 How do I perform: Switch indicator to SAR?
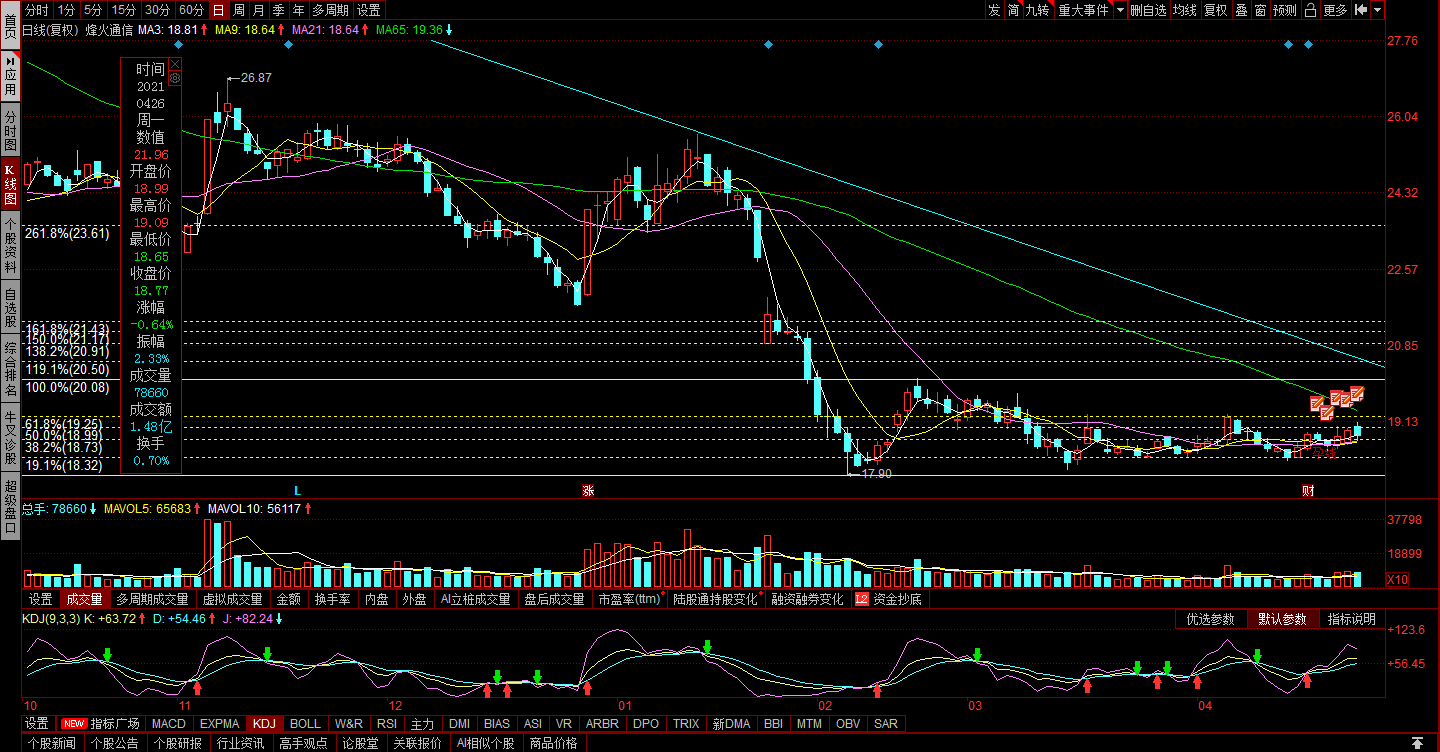click(x=885, y=723)
